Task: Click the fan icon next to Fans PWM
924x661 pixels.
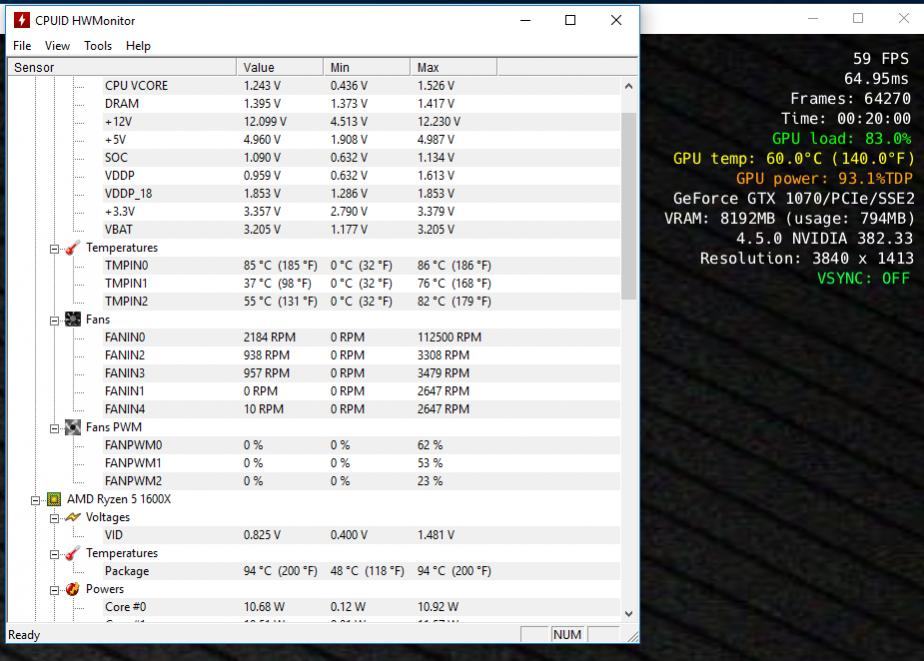Action: tap(72, 427)
